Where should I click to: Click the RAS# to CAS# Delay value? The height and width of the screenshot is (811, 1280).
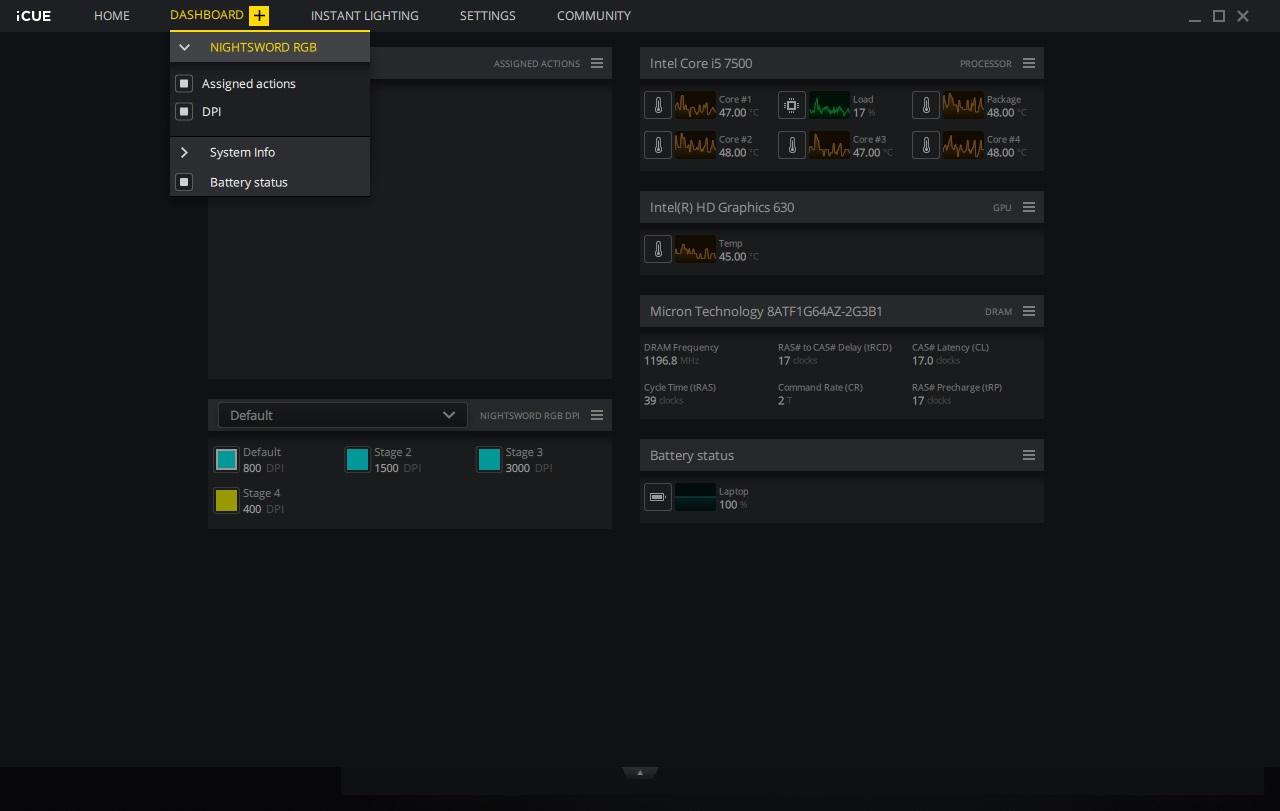(784, 361)
